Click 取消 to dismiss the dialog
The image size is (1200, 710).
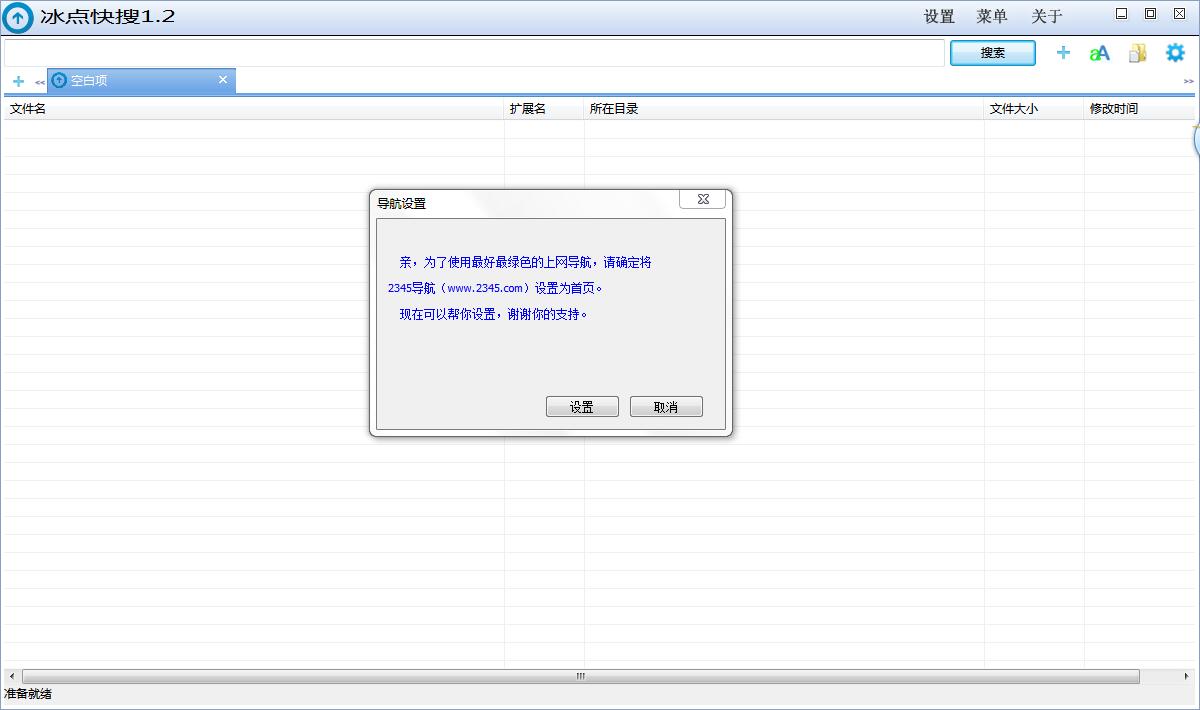tap(666, 407)
